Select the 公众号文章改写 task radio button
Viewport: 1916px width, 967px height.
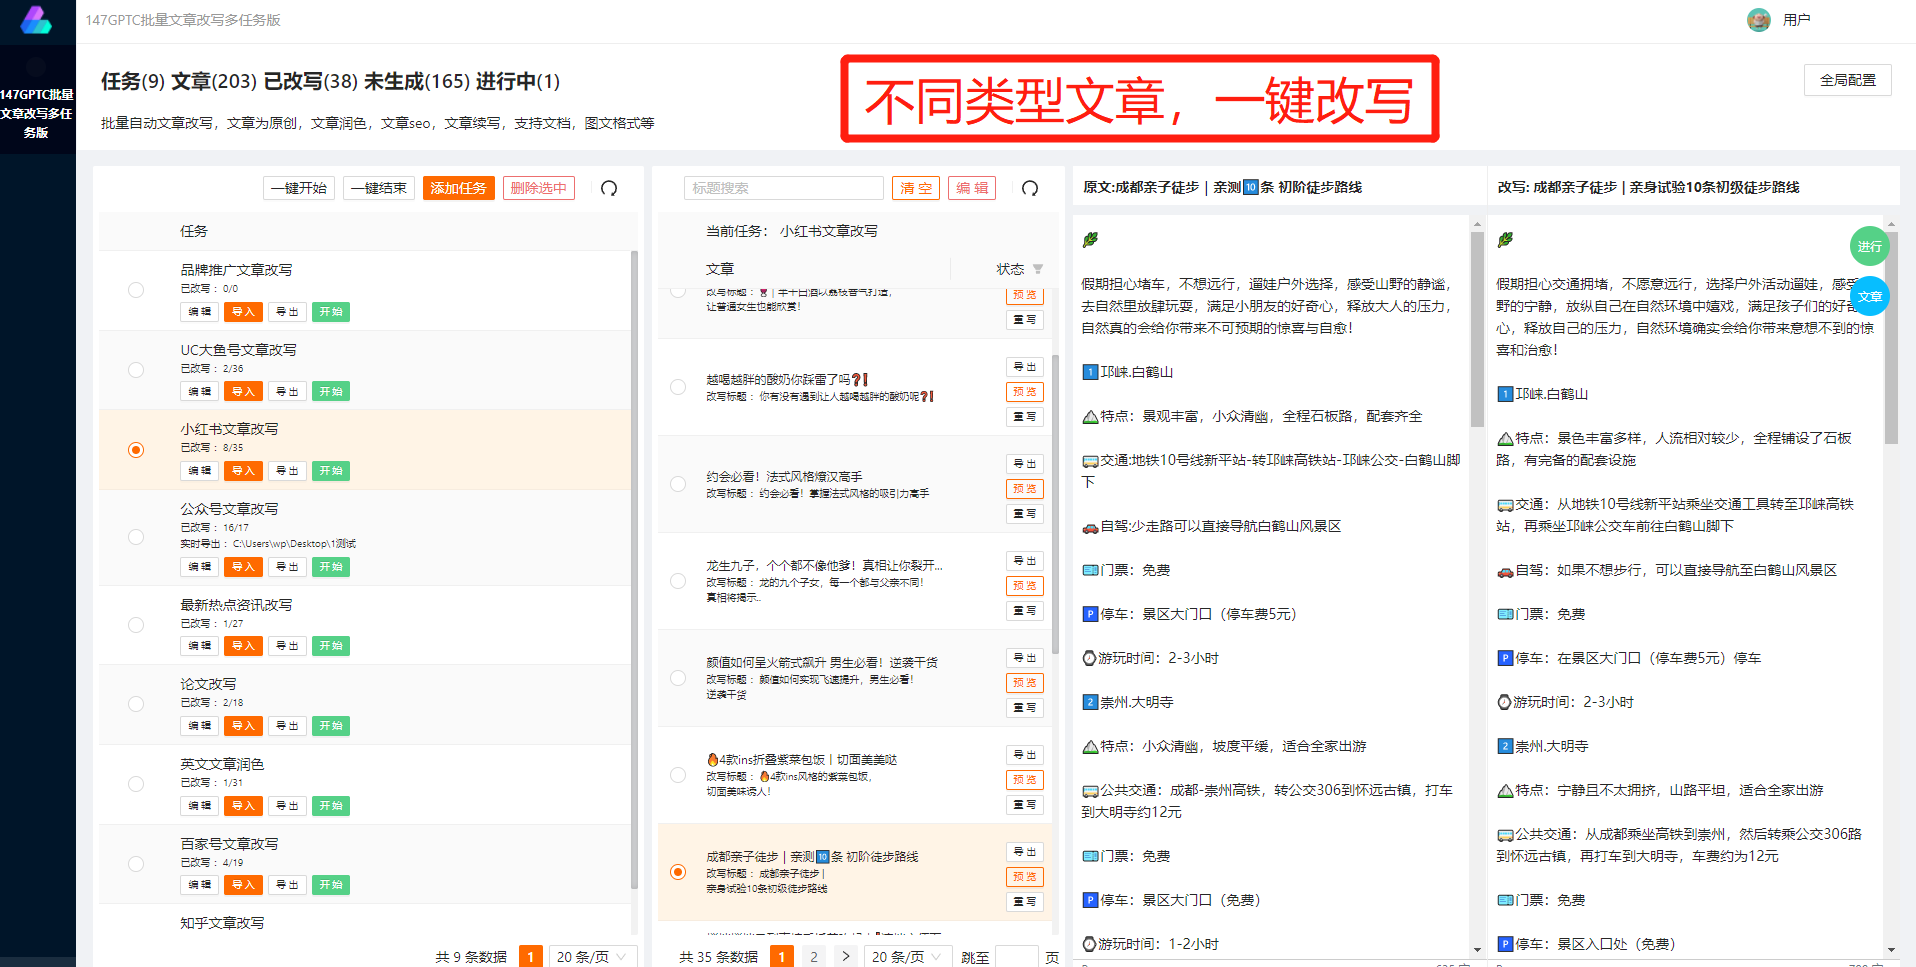tap(136, 536)
